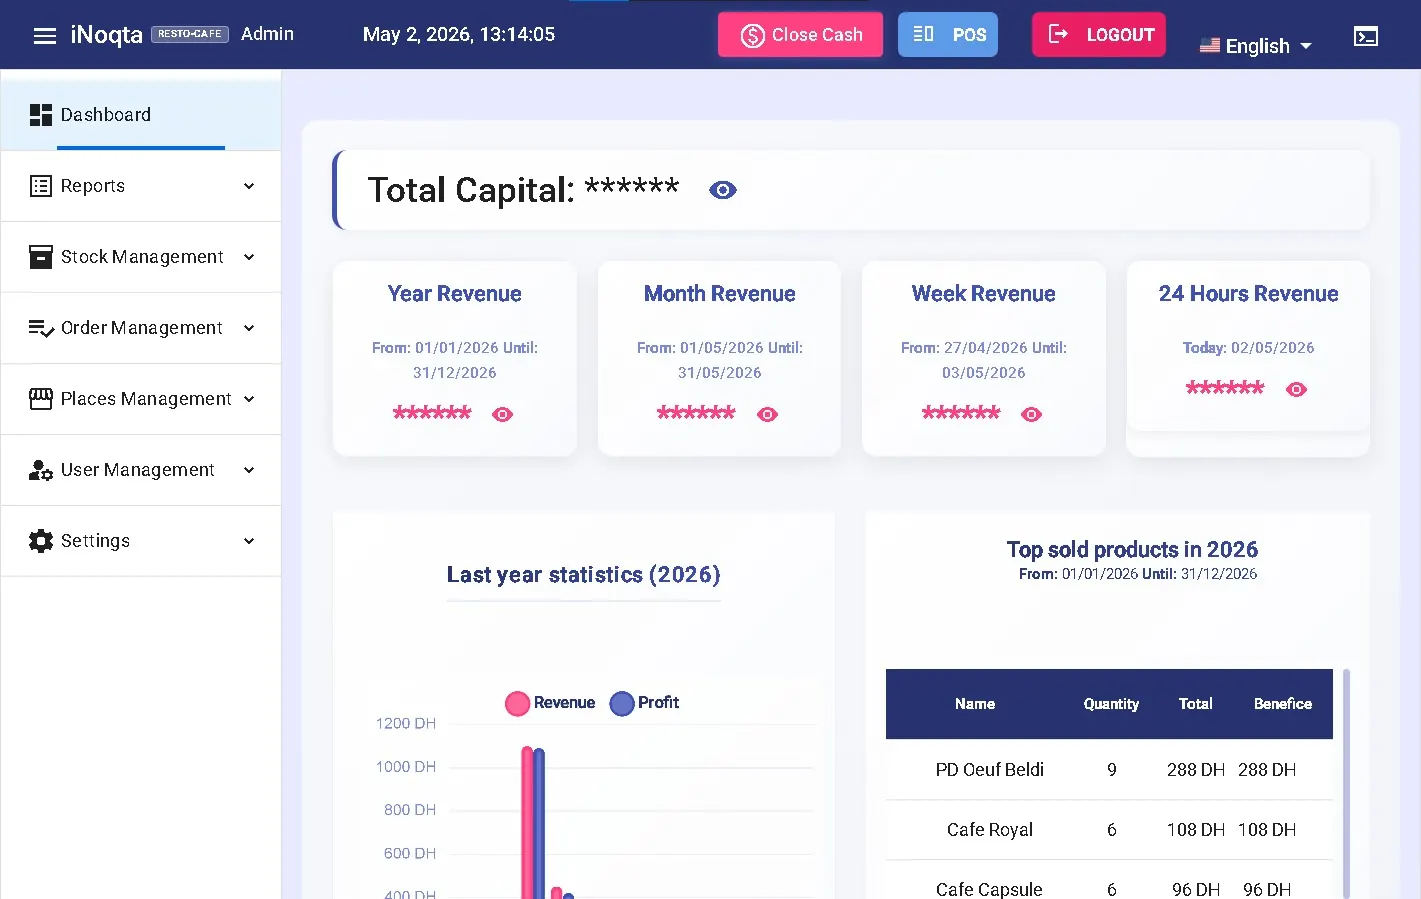The height and width of the screenshot is (899, 1421).
Task: Open the Stock Management menu item
Action: coord(141,257)
